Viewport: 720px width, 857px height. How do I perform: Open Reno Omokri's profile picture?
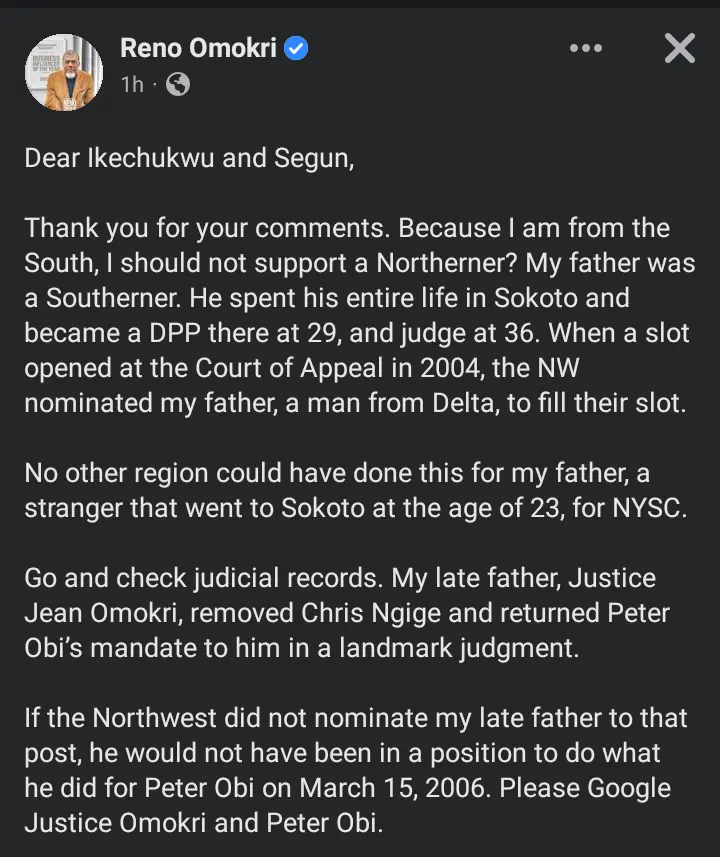click(63, 73)
